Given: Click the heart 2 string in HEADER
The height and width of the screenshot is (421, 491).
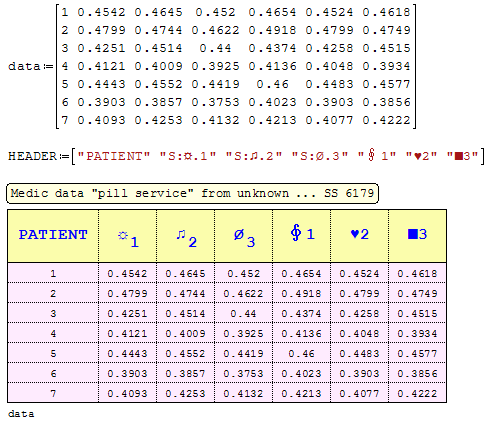Looking at the screenshot, I should [421, 156].
